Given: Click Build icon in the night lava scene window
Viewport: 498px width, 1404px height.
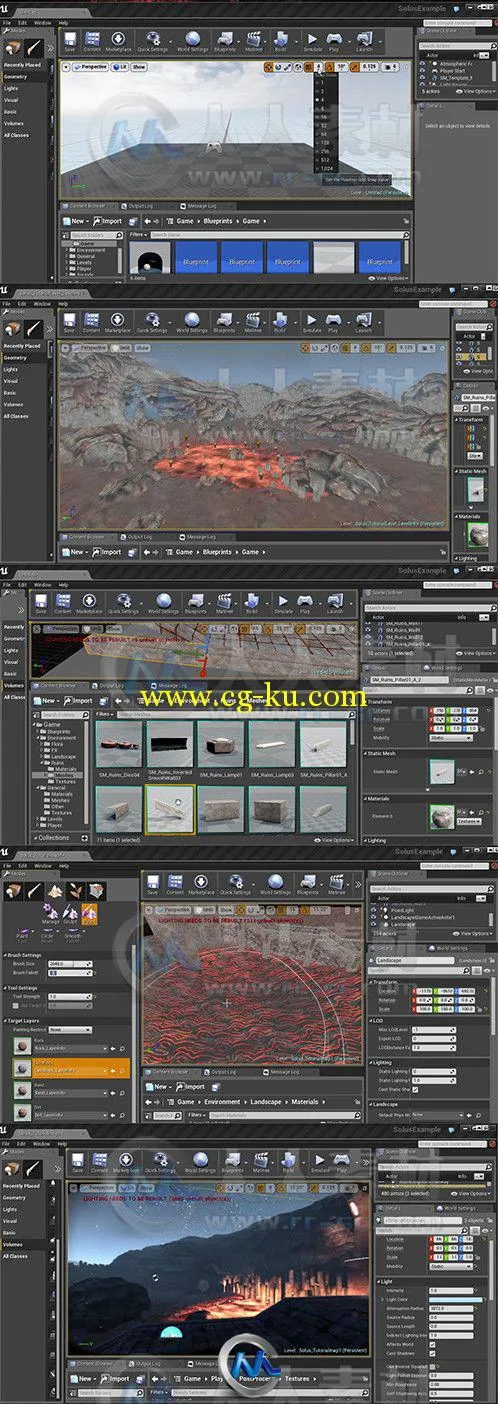Looking at the screenshot, I should [288, 1160].
